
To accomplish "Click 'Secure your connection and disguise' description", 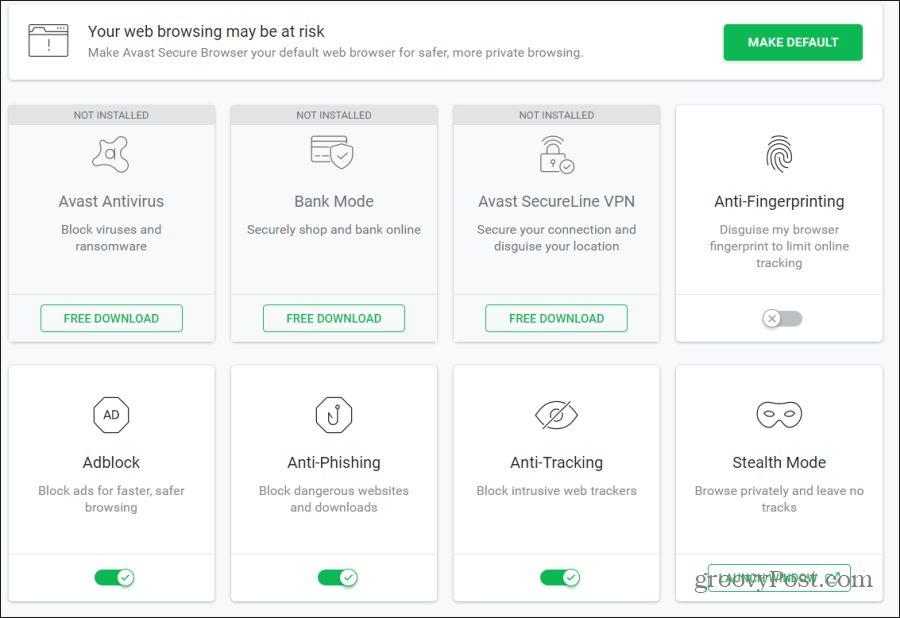I will pos(556,238).
